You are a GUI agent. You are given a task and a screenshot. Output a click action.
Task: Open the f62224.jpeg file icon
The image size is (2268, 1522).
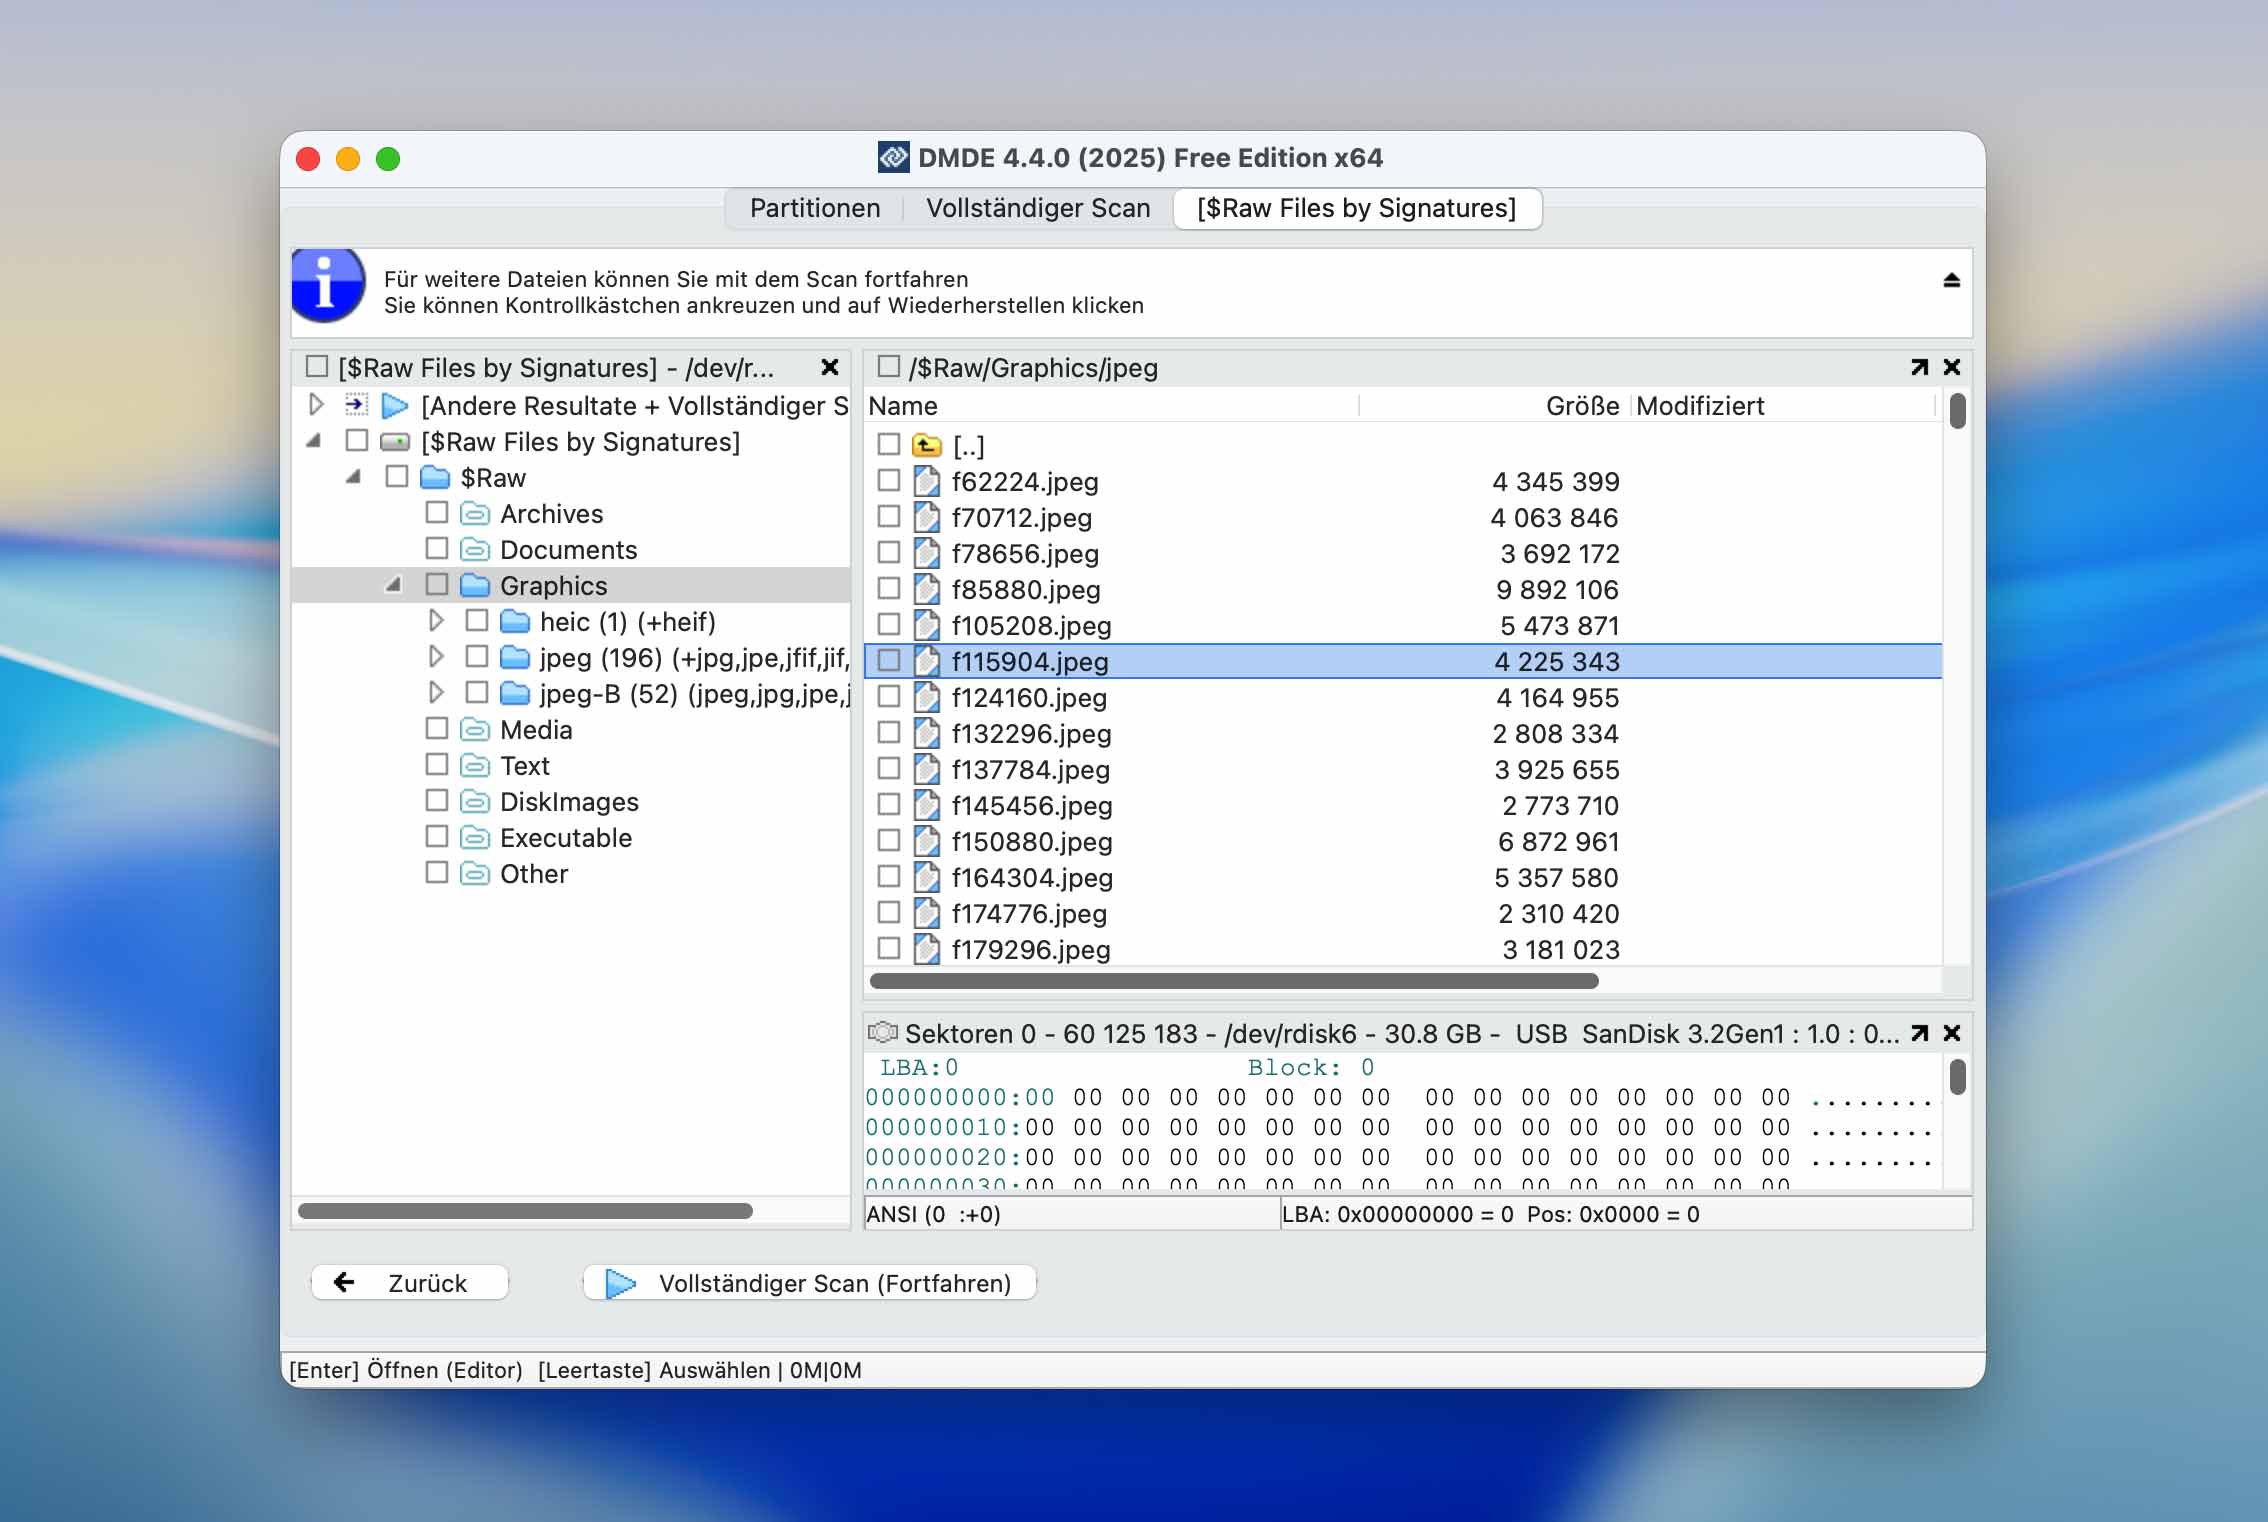click(926, 481)
